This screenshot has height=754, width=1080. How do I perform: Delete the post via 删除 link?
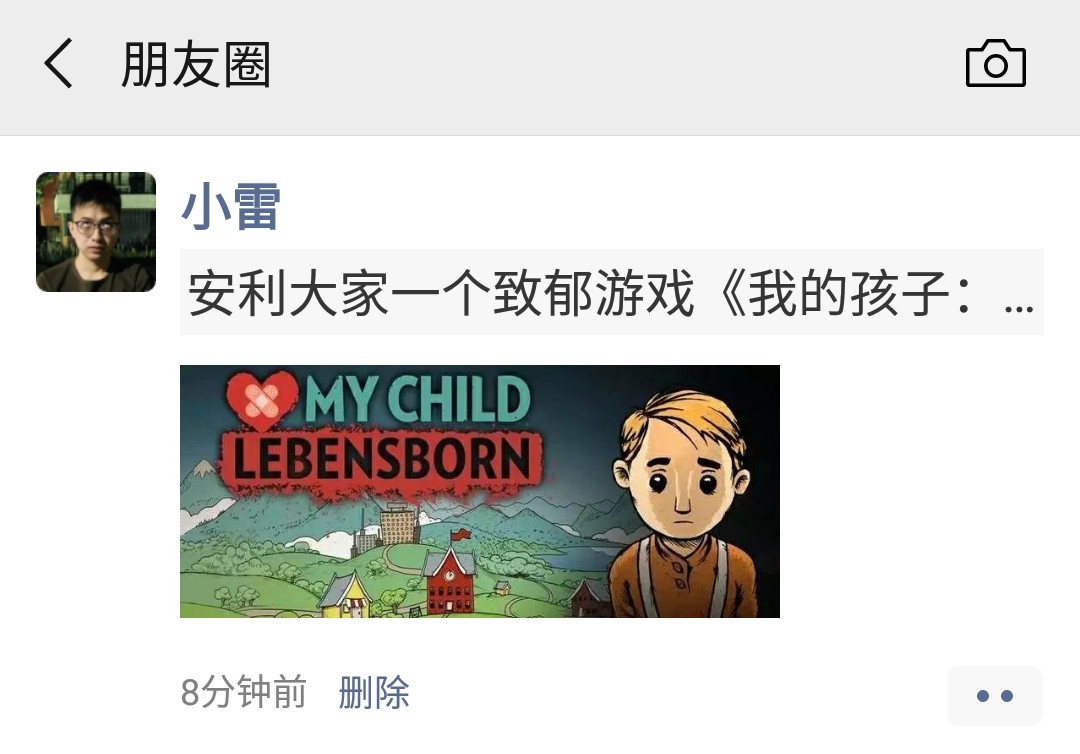[x=374, y=693]
